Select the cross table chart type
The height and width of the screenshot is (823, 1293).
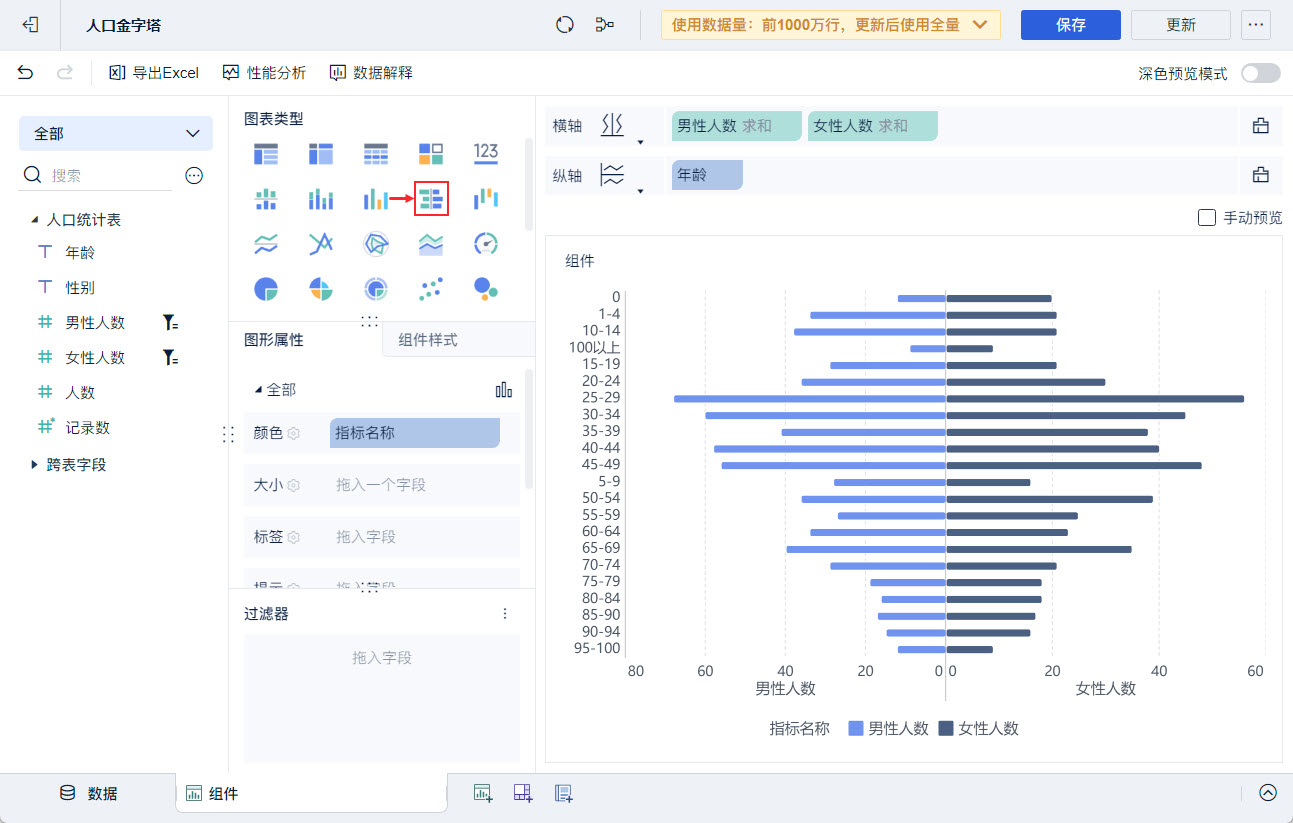coord(320,154)
